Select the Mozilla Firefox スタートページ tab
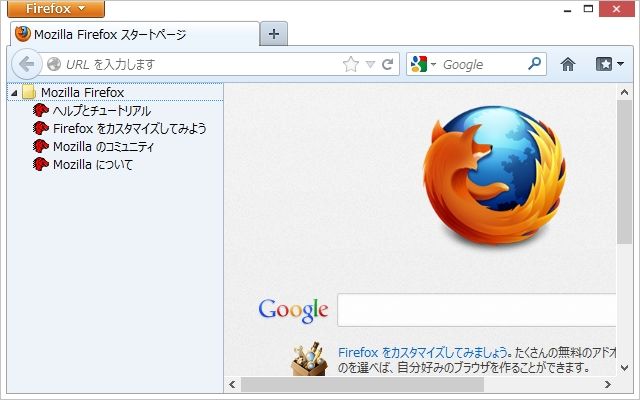640x400 pixels. pyautogui.click(x=135, y=34)
